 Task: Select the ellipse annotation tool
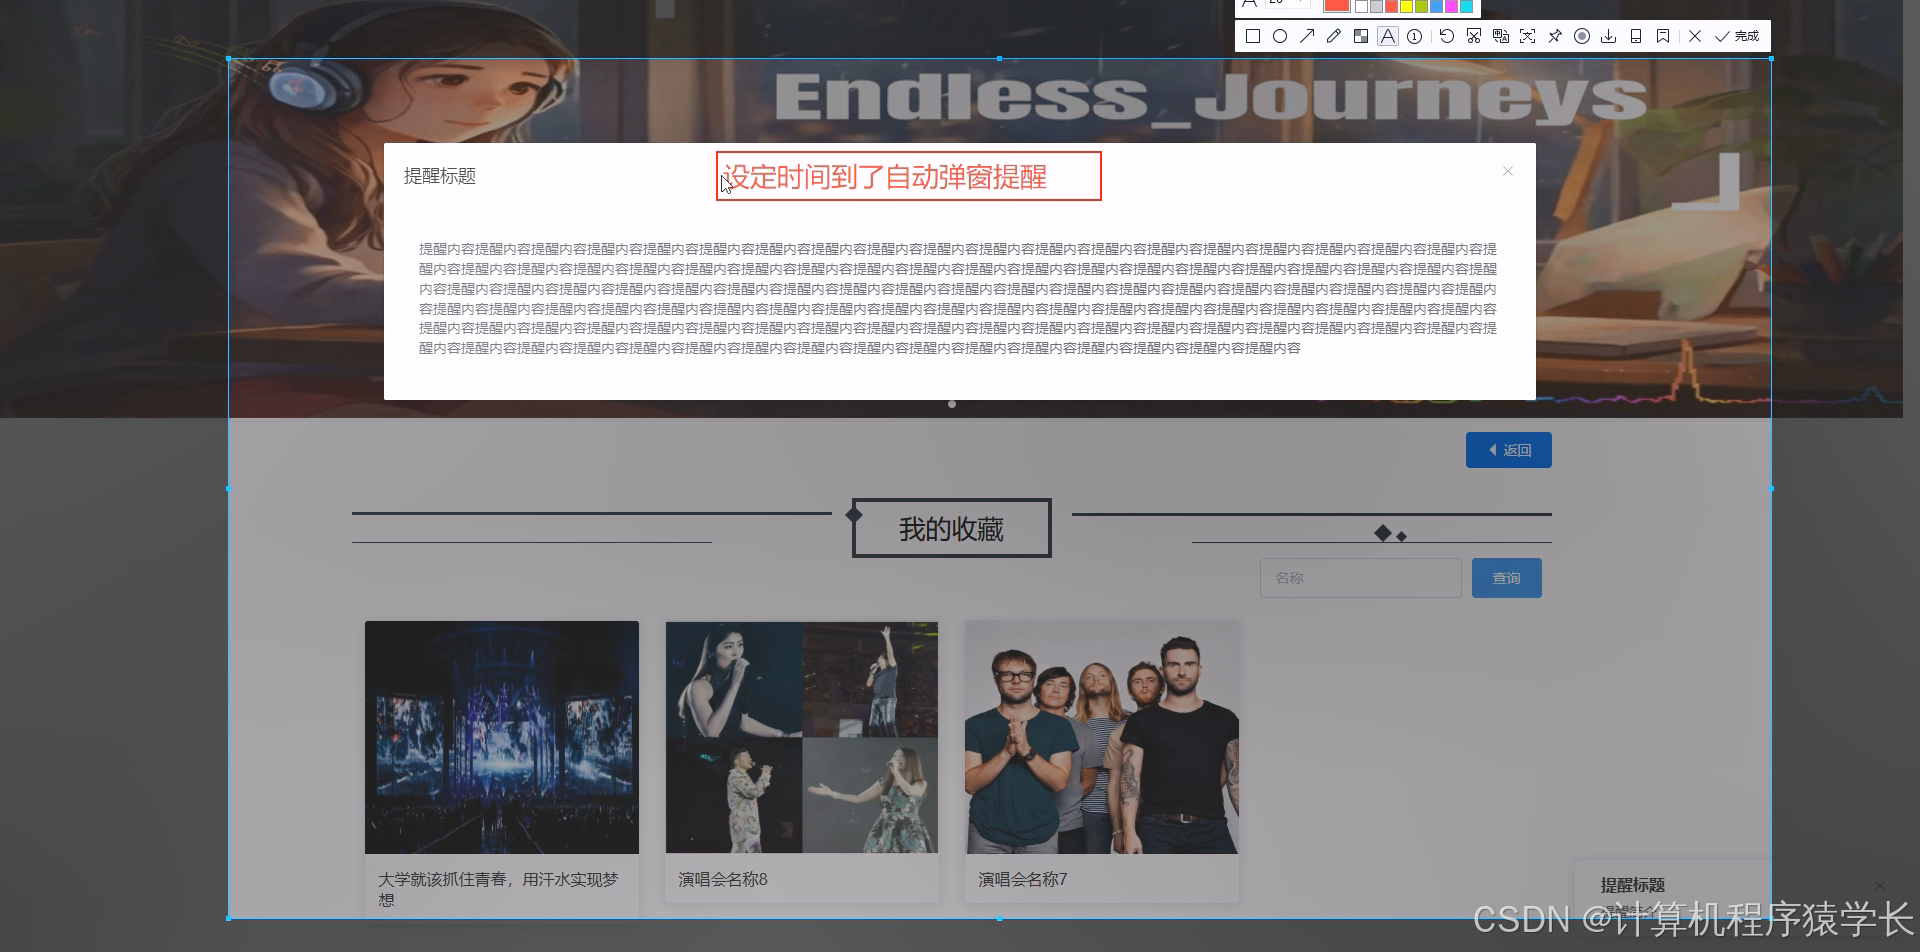(1280, 36)
